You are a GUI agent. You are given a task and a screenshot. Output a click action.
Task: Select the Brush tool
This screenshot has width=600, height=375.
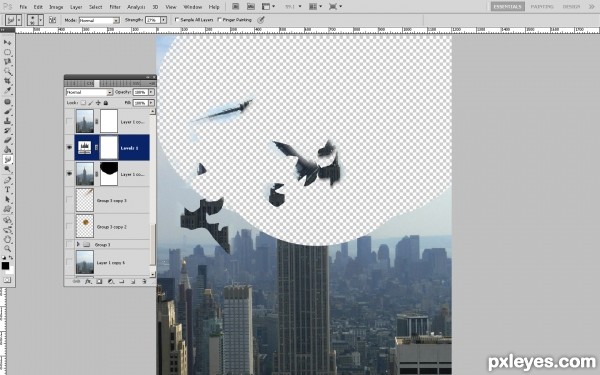(7, 111)
